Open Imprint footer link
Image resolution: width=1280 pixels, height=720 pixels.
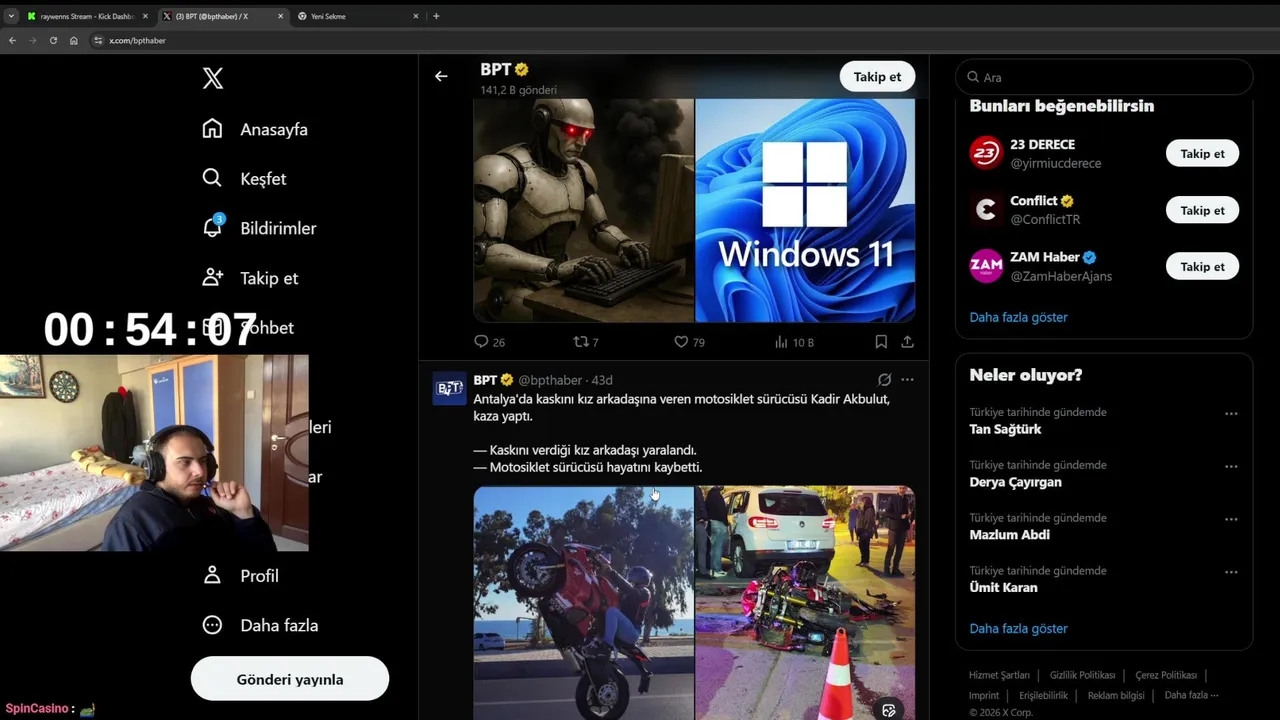tap(984, 695)
